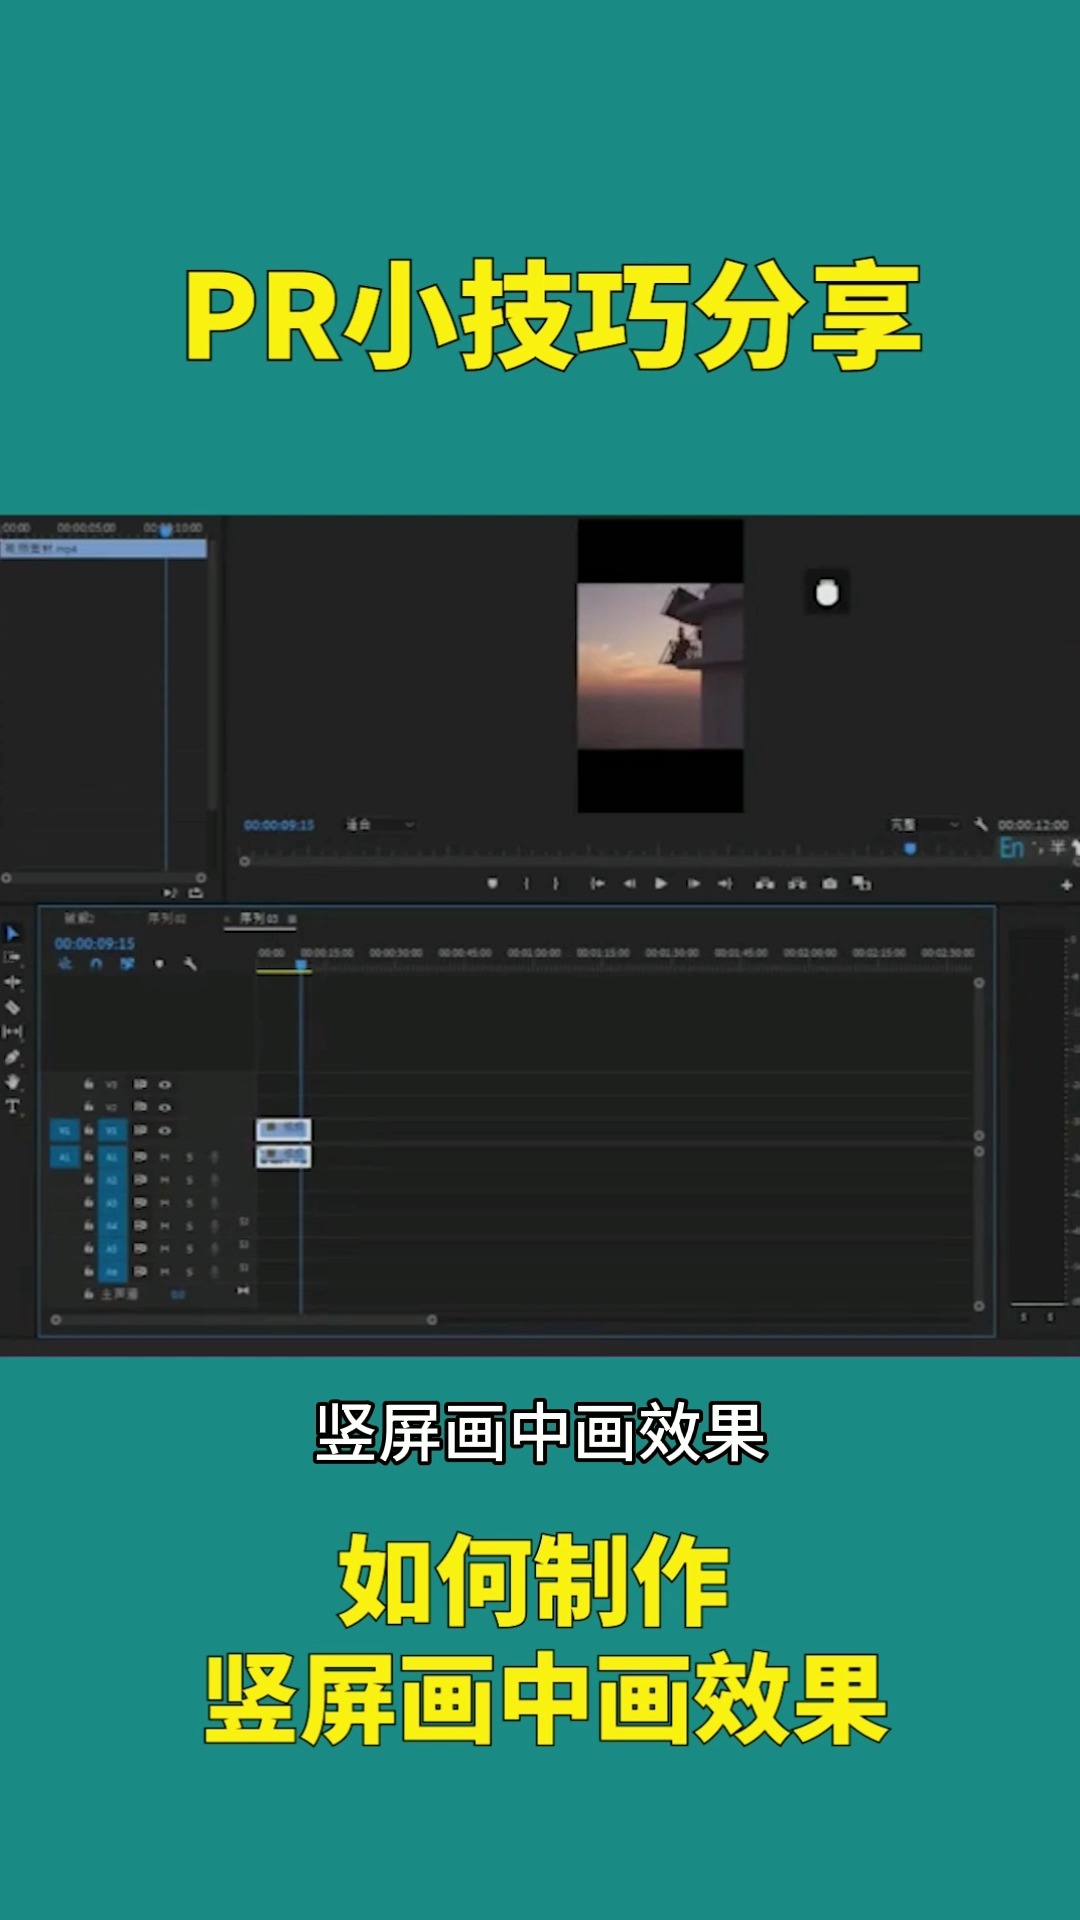Select the Pen tool

[x=13, y=1056]
